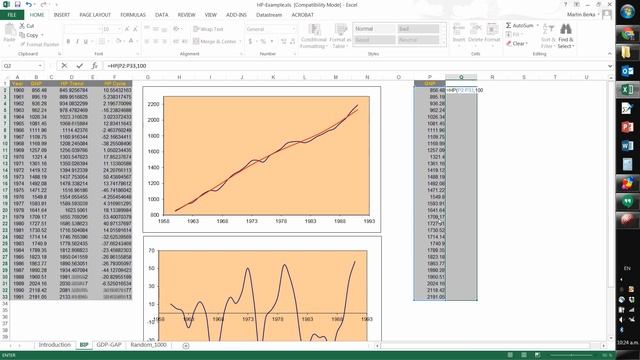Switch to the DATA ribbon tab
The image size is (640, 360).
(x=161, y=15)
